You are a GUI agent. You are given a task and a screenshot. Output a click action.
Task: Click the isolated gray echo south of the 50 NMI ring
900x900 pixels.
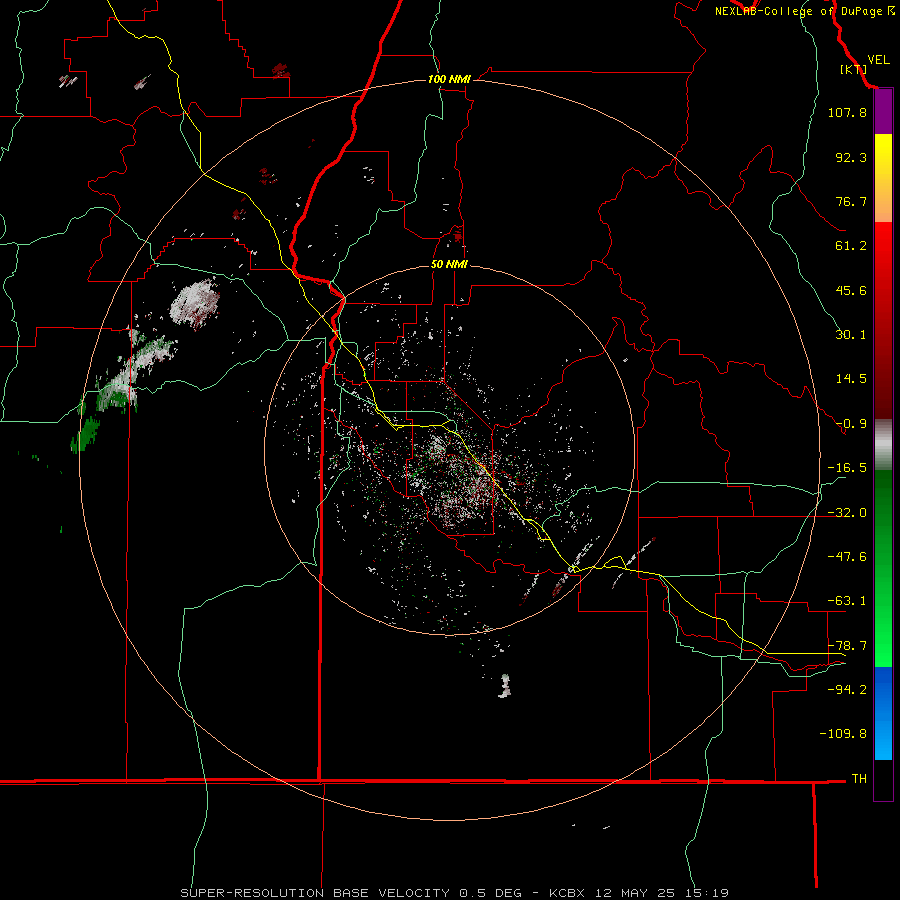coord(505,686)
